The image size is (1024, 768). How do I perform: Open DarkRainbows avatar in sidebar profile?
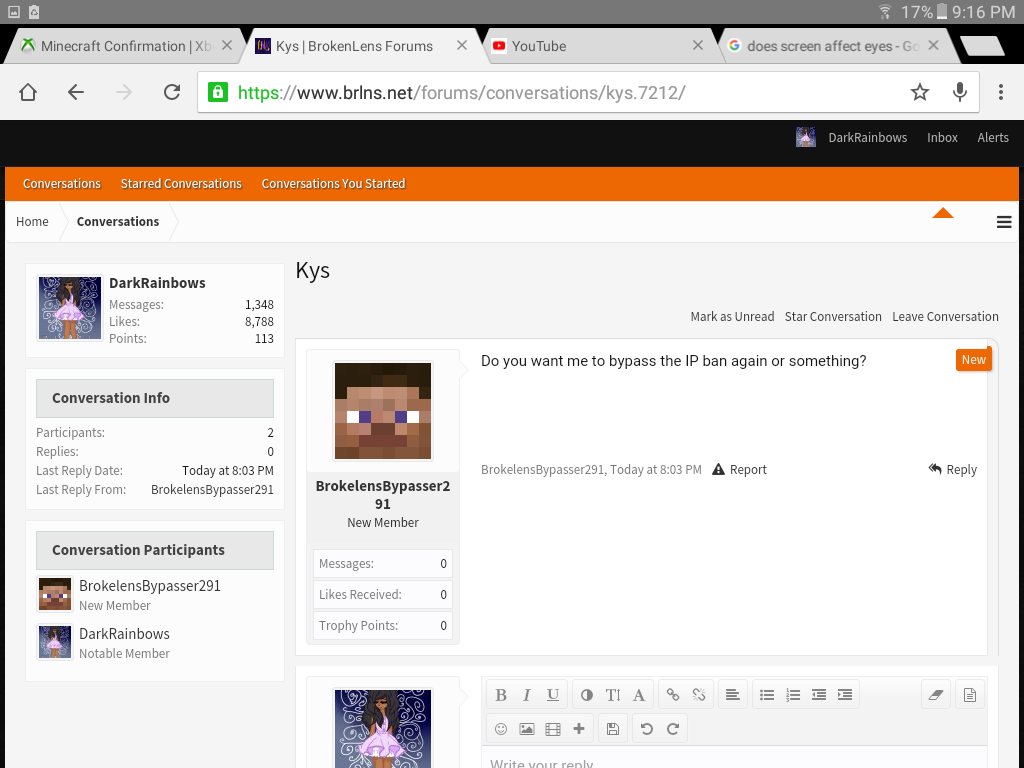click(70, 308)
